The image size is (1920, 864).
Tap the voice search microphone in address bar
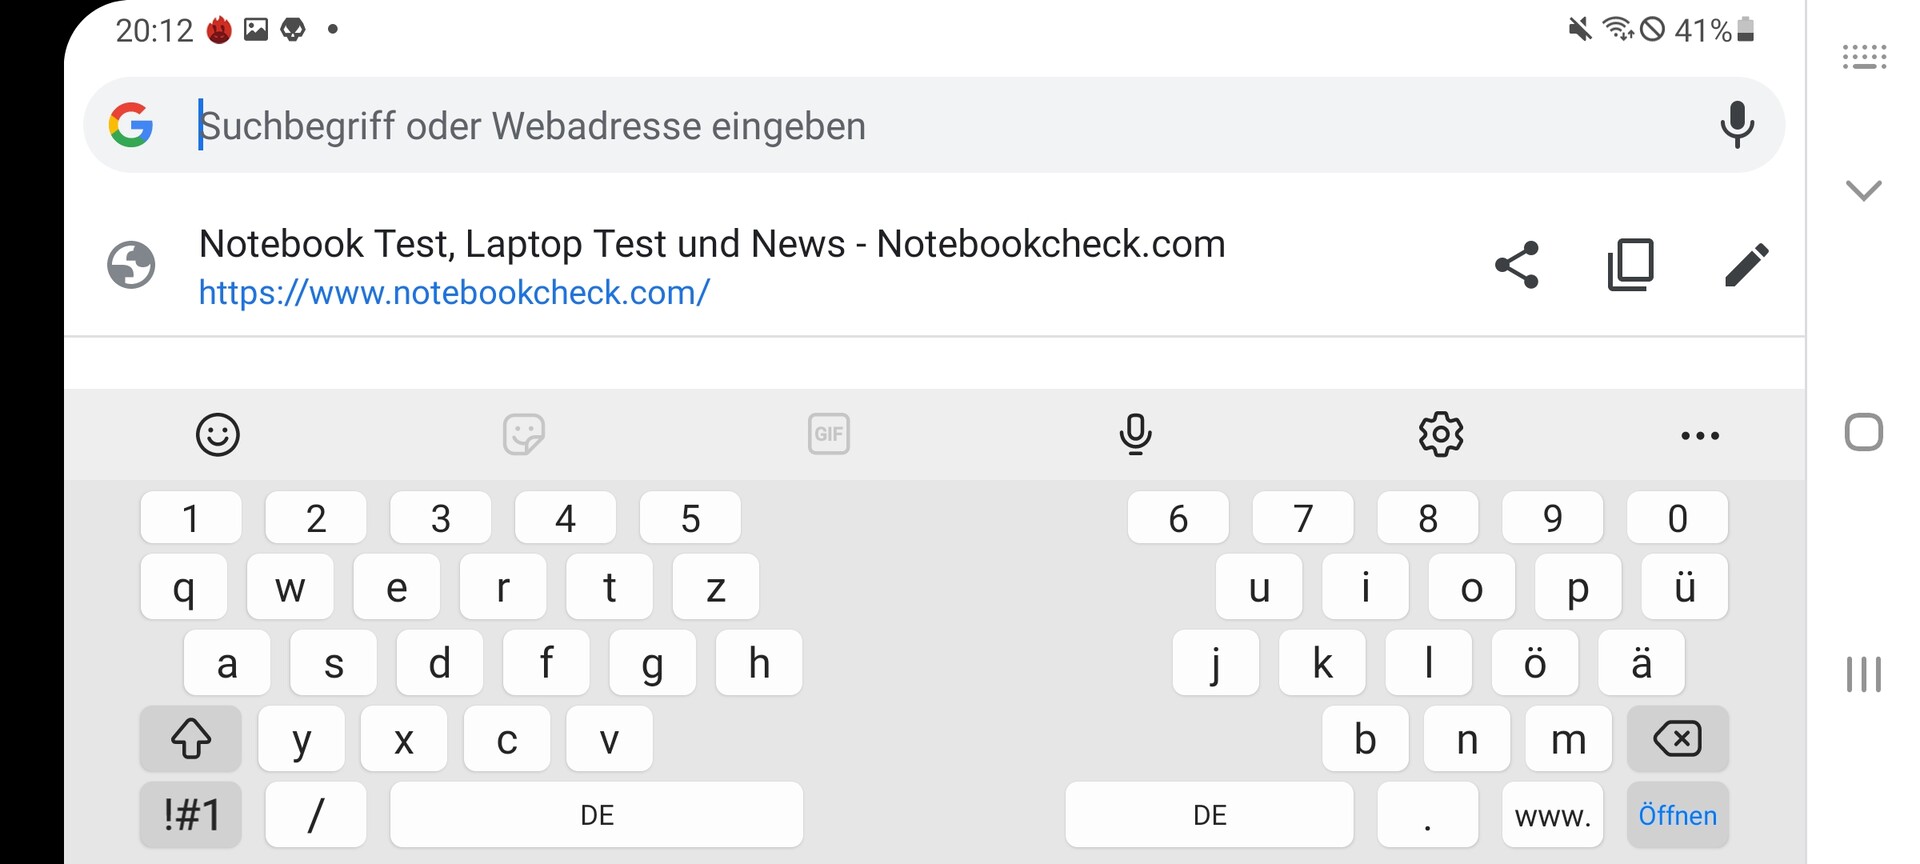(1736, 125)
